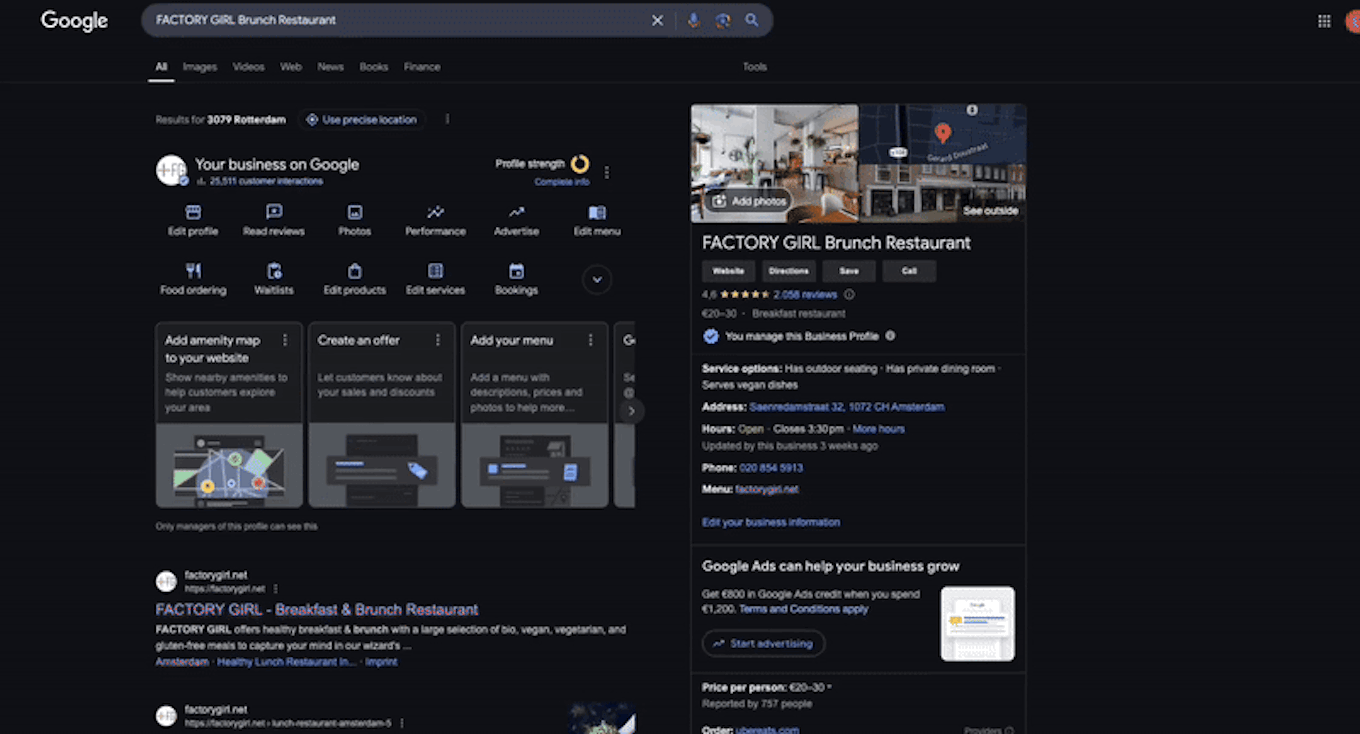Open 25,511 customer interactions link
Viewport: 1360px width, 734px height.
click(266, 181)
